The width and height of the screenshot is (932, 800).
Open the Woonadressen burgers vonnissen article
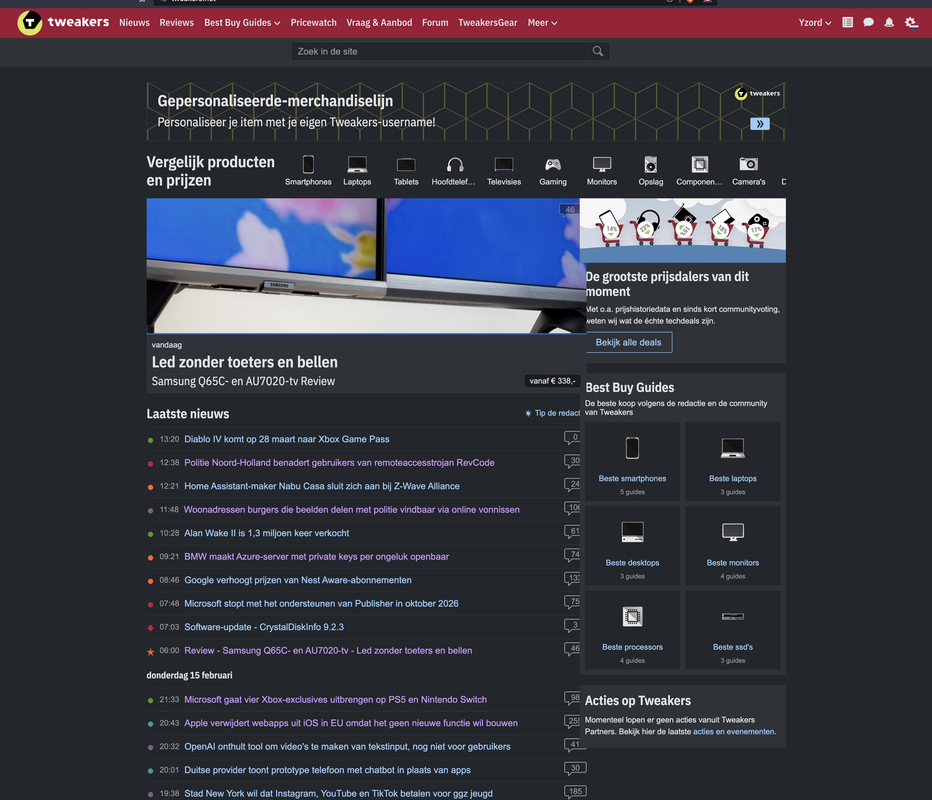click(x=352, y=509)
